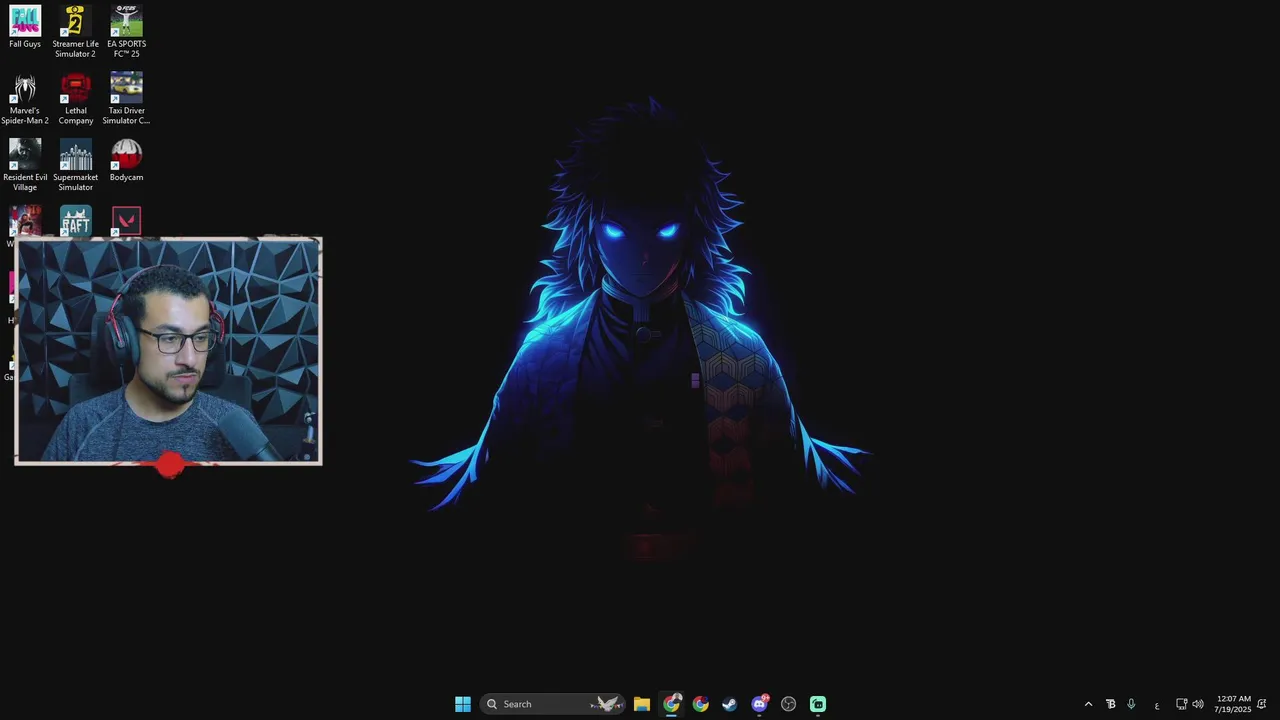Open the green Streamlabs taskbar icon
The height and width of the screenshot is (720, 1280).
[818, 704]
